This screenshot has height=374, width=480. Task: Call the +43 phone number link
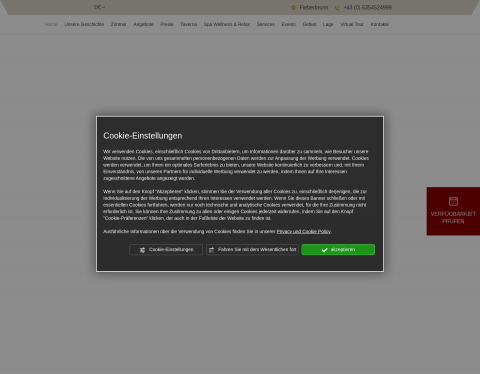coord(367,7)
